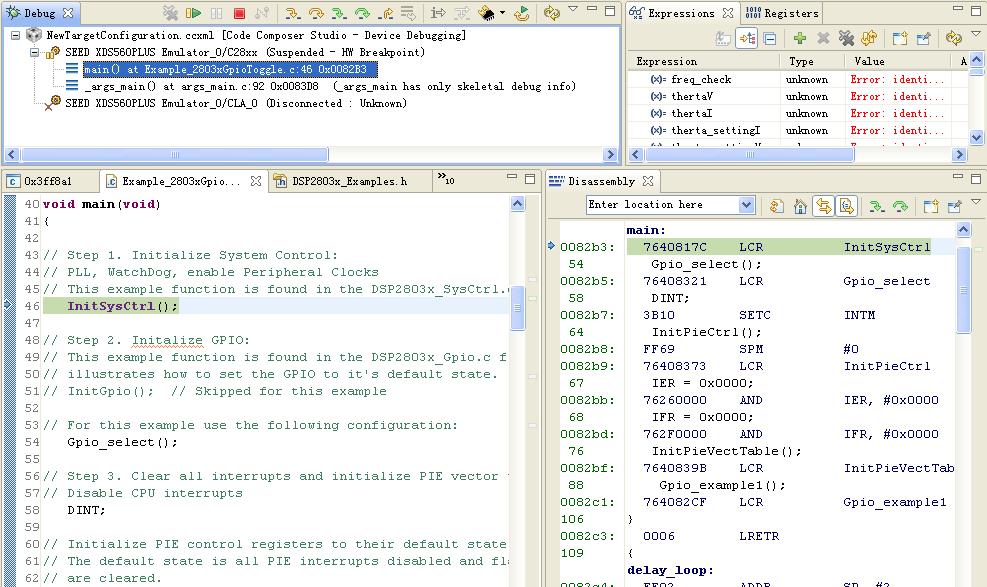Viewport: 987px width, 587px height.
Task: Close the Example_2803xGpio editor tab
Action: pos(256,181)
